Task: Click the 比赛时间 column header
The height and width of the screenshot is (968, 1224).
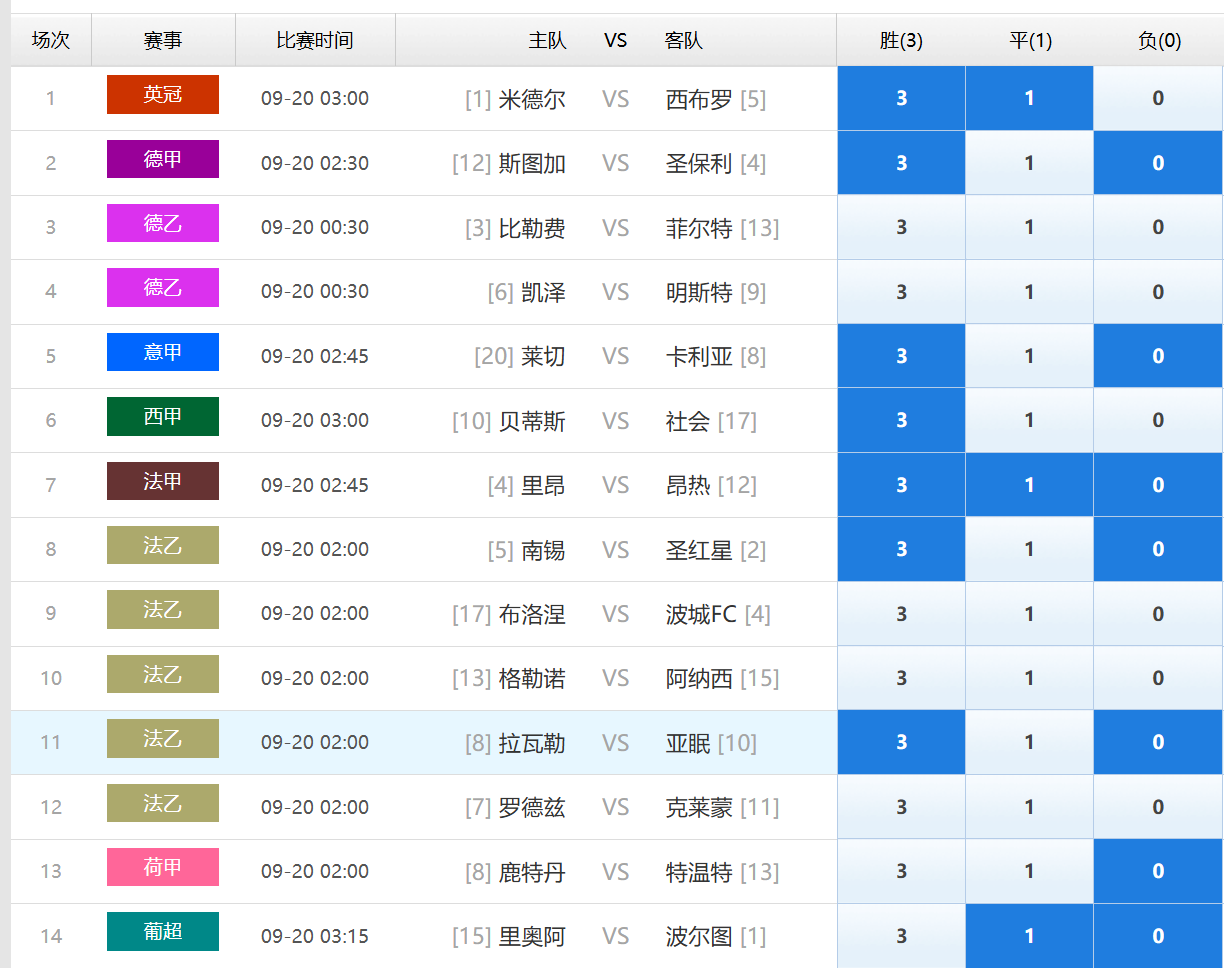Action: click(315, 41)
